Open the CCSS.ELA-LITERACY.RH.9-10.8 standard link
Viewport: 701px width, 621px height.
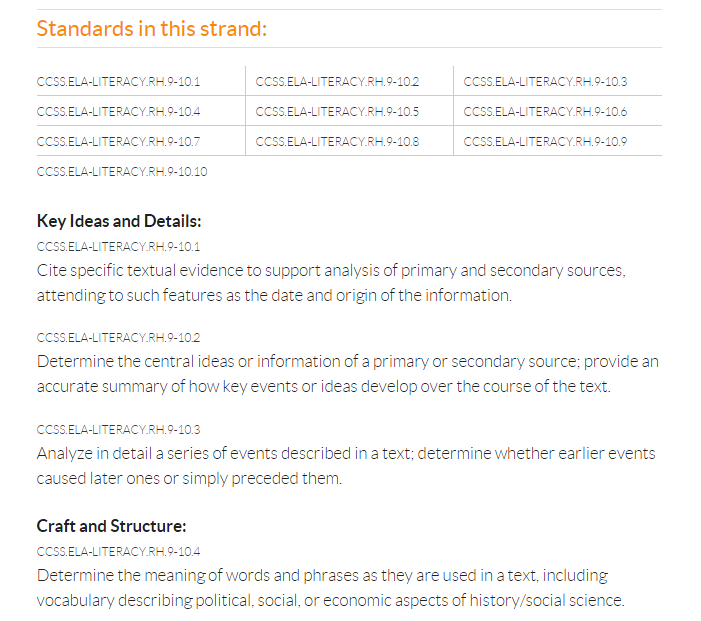click(x=337, y=141)
